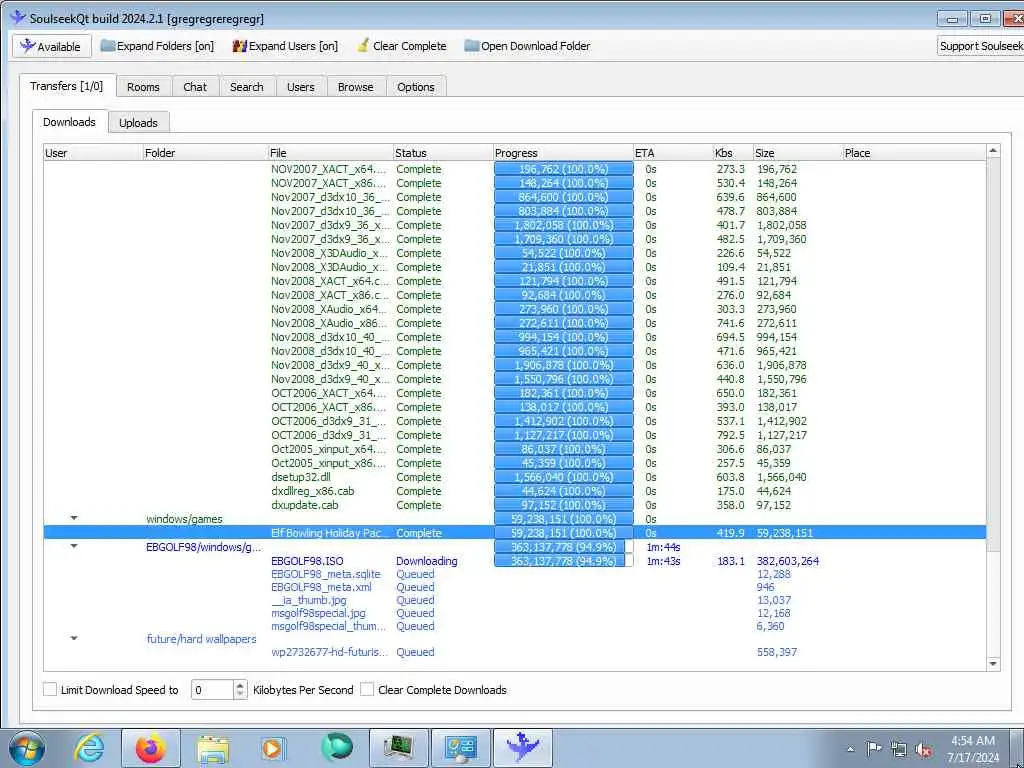Open the Chat tab
The height and width of the screenshot is (768, 1024).
coord(195,87)
